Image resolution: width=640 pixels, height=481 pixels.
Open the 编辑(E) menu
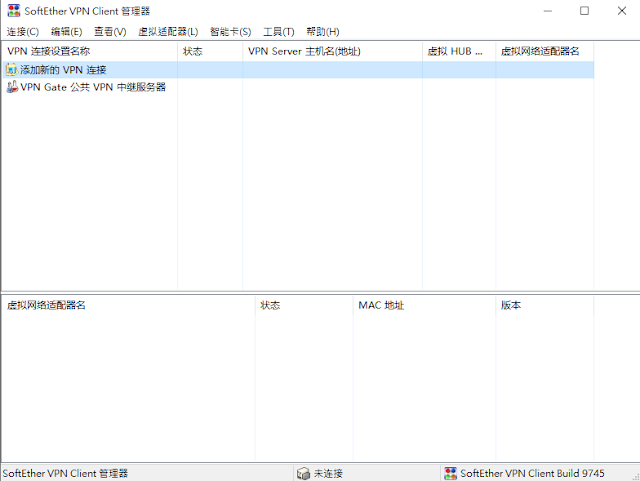click(67, 31)
